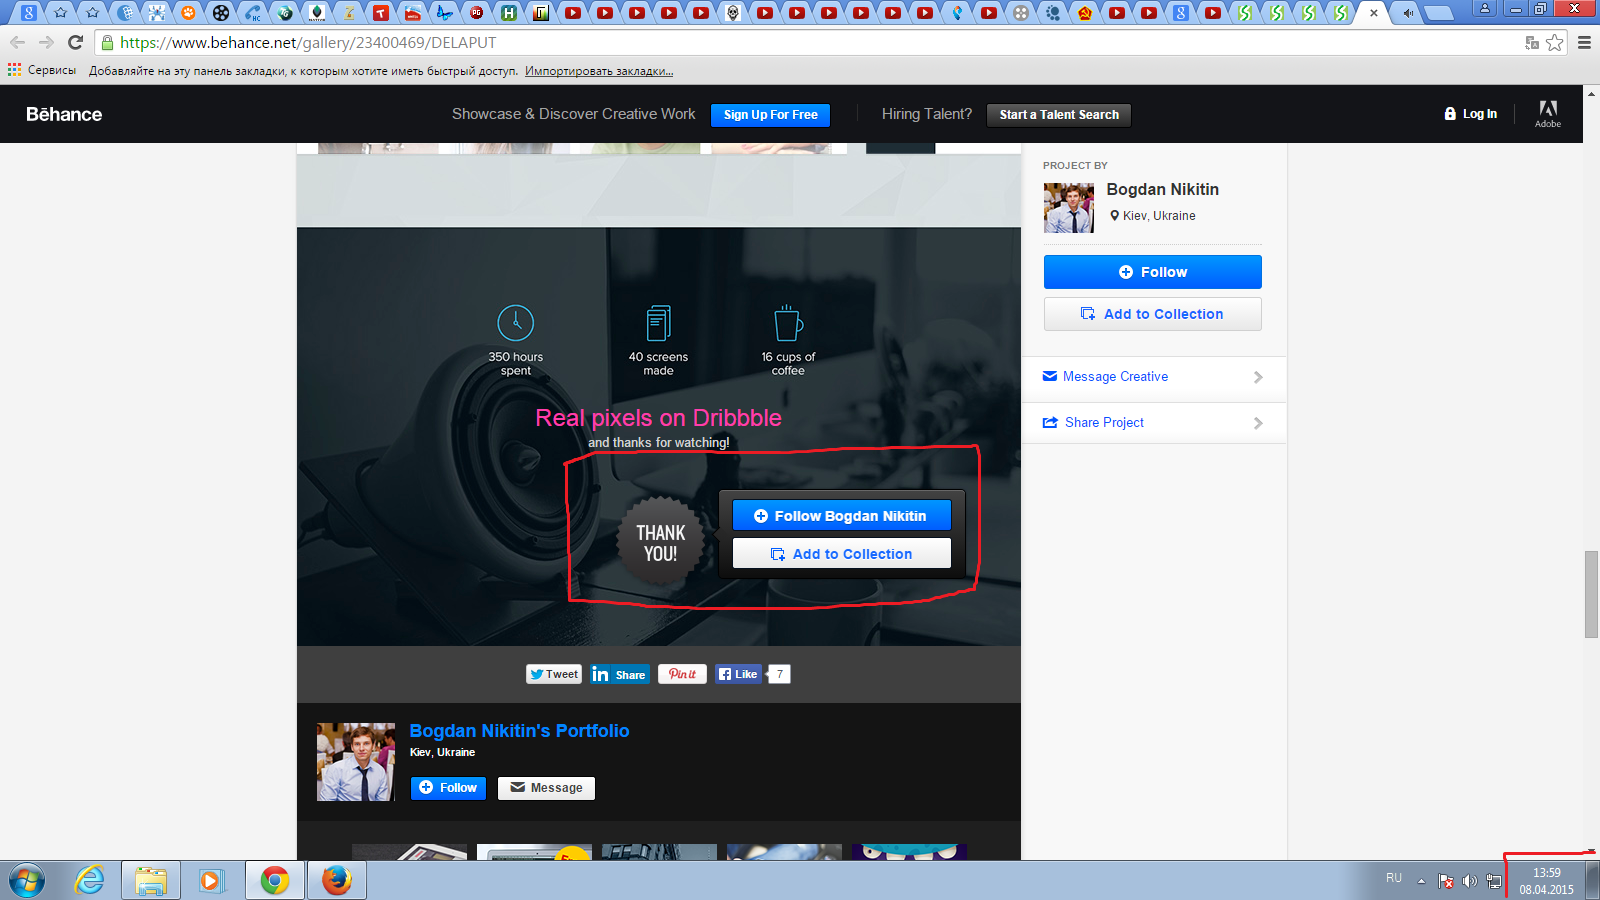Reload the Behance page
The image size is (1600, 900).
pyautogui.click(x=75, y=43)
